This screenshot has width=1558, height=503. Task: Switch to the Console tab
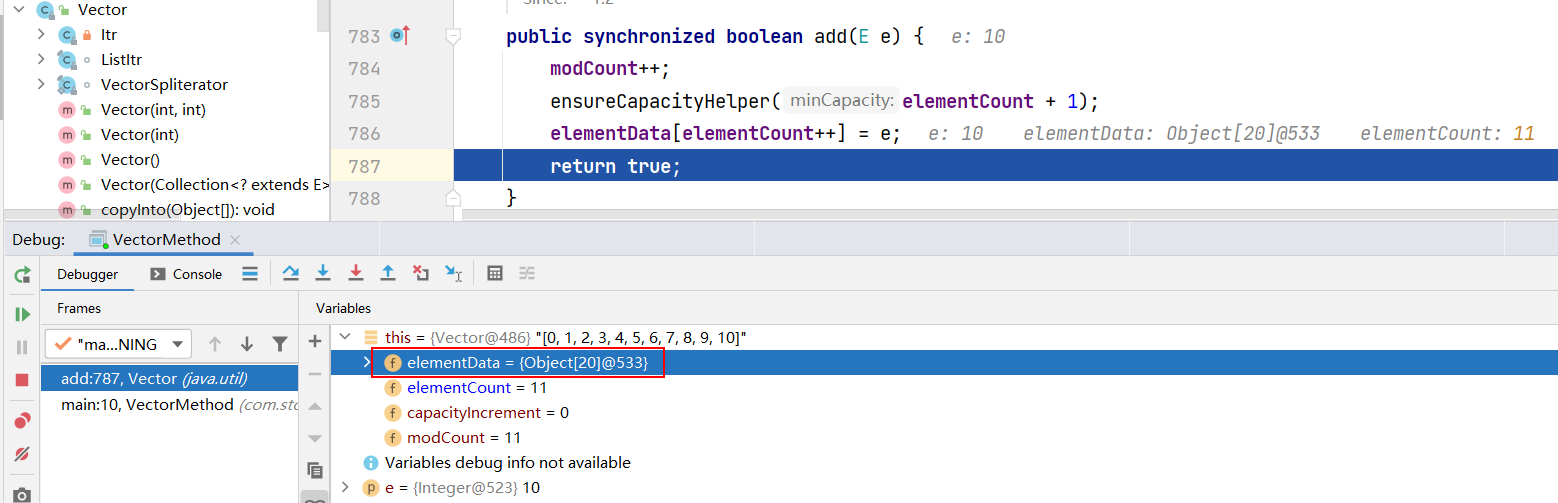pyautogui.click(x=186, y=274)
